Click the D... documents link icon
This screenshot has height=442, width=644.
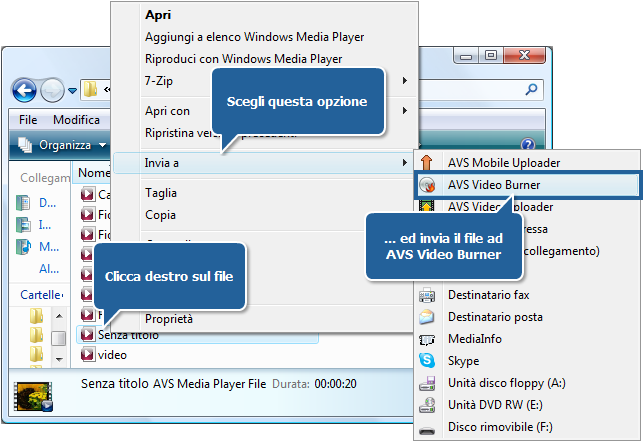(23, 203)
